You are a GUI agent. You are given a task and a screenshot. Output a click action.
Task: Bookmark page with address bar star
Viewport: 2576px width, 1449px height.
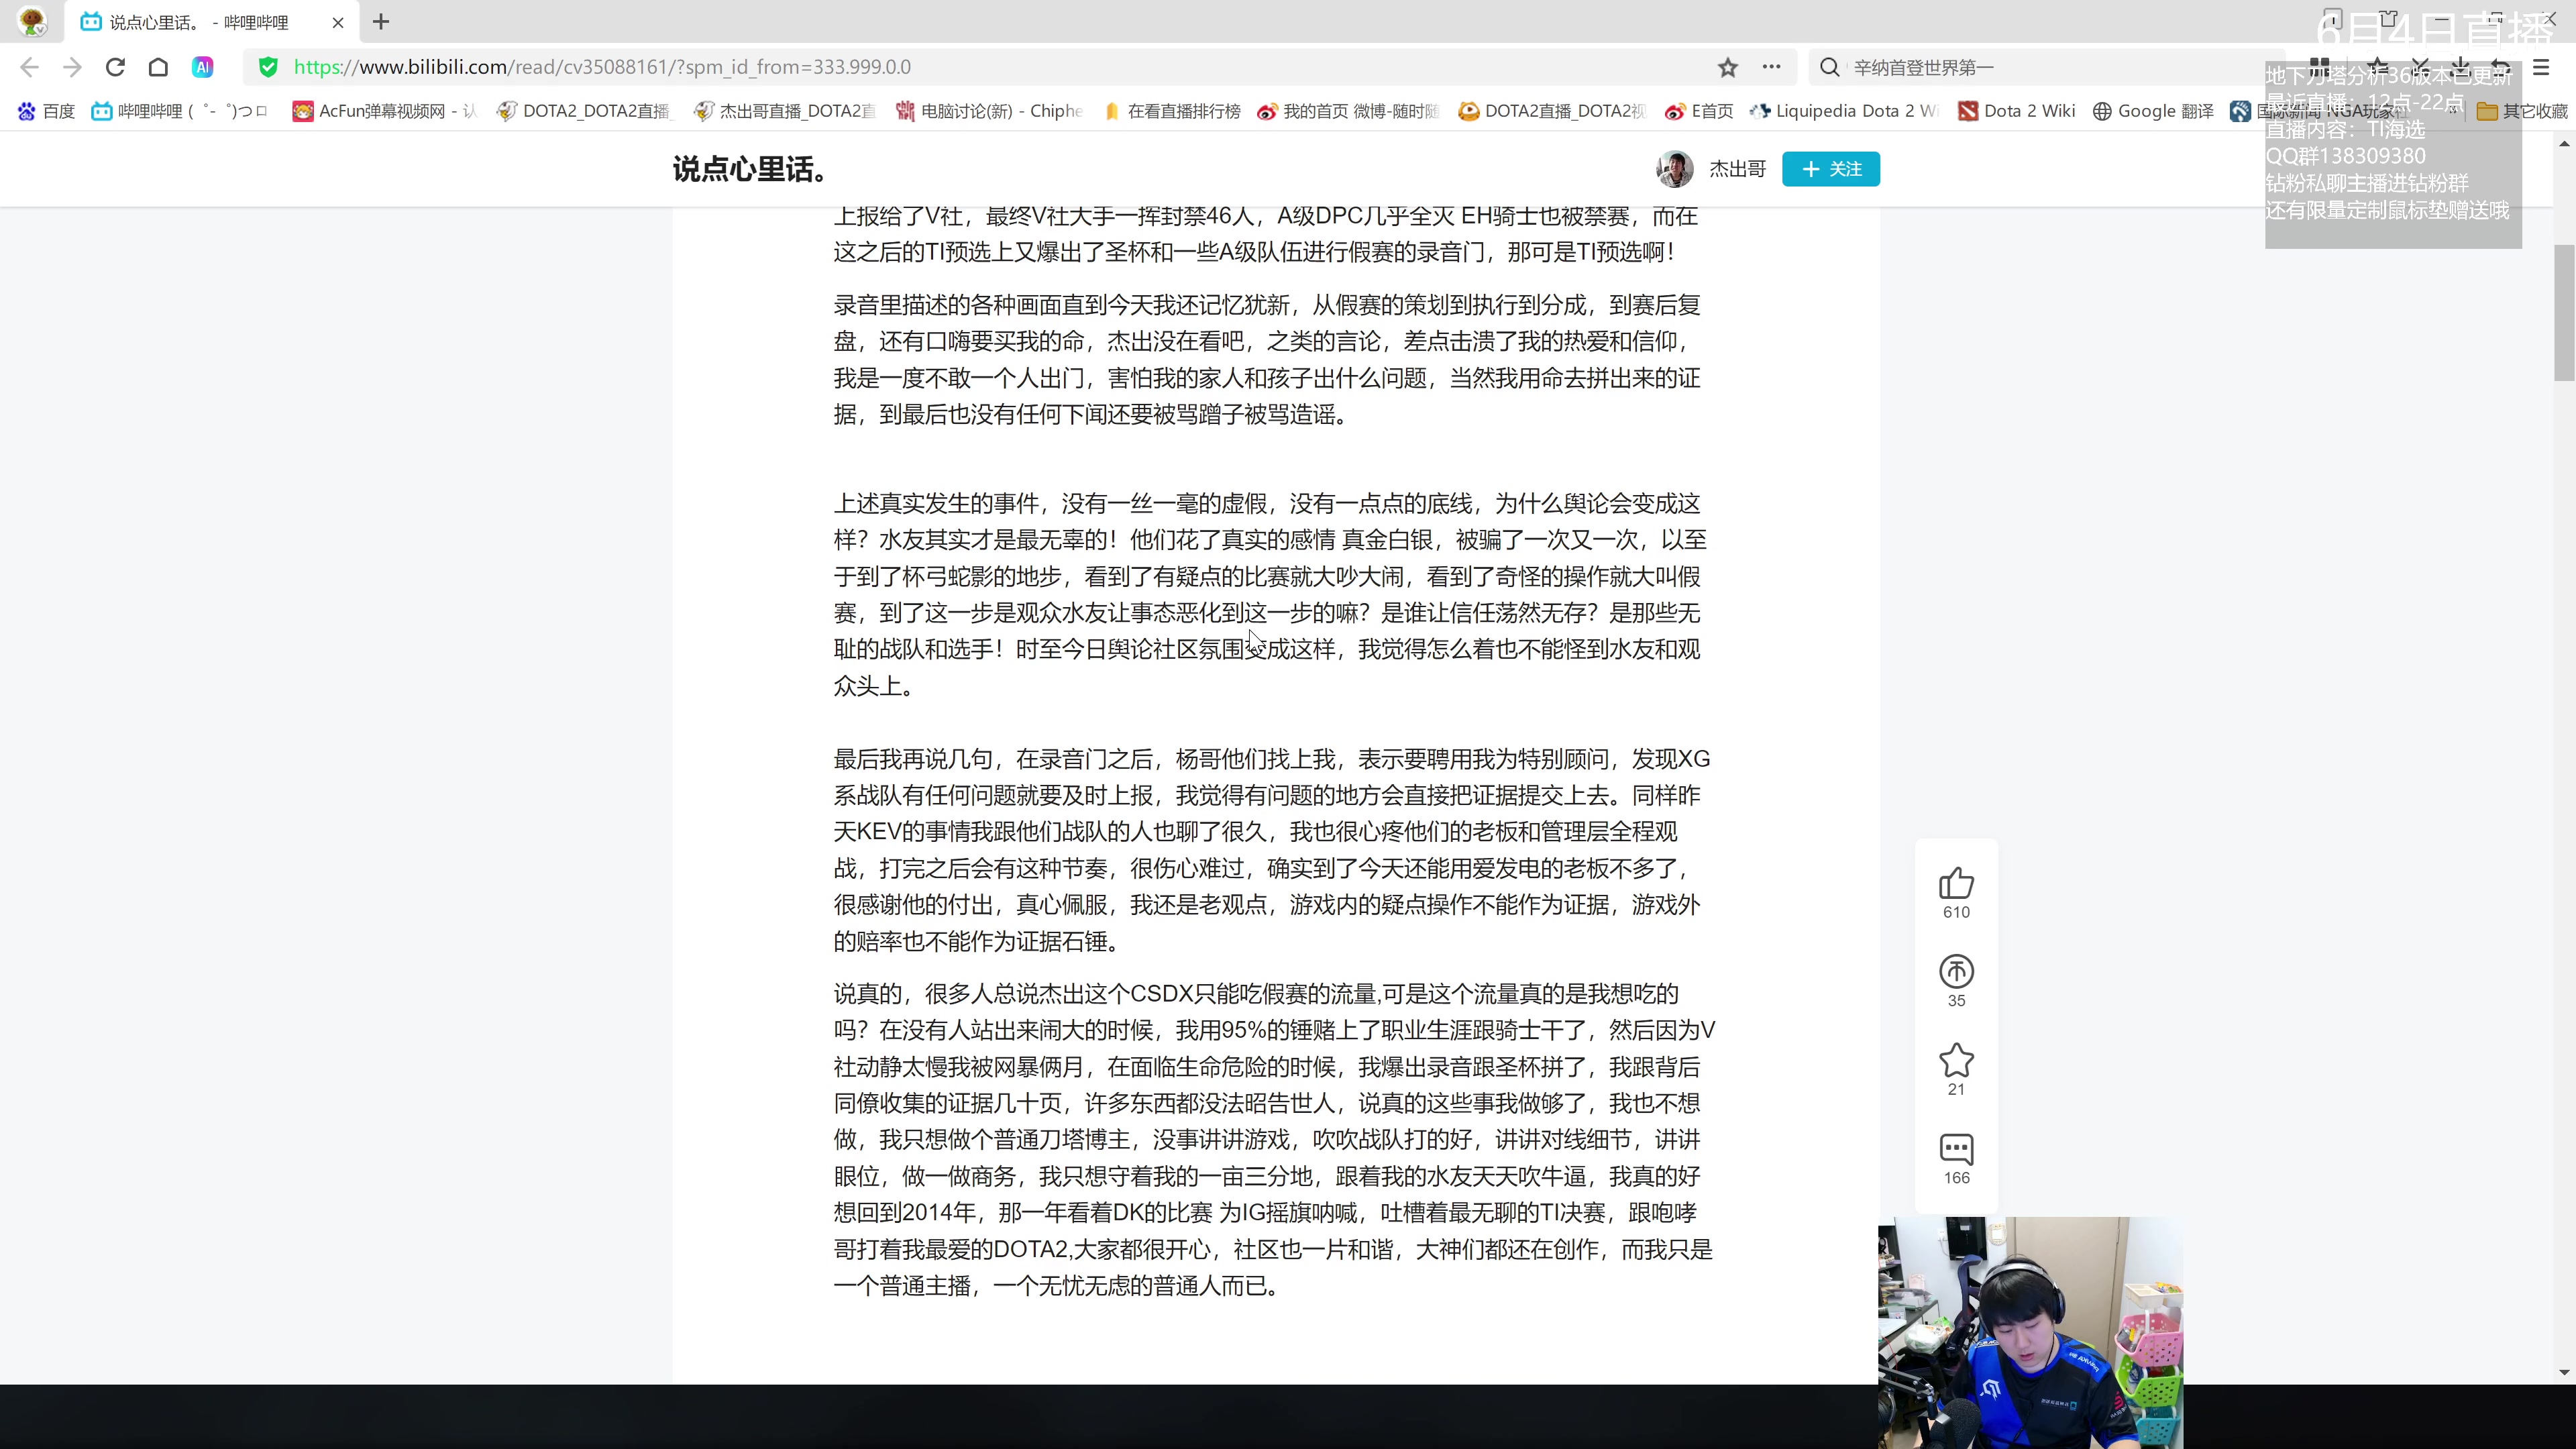(x=1728, y=67)
